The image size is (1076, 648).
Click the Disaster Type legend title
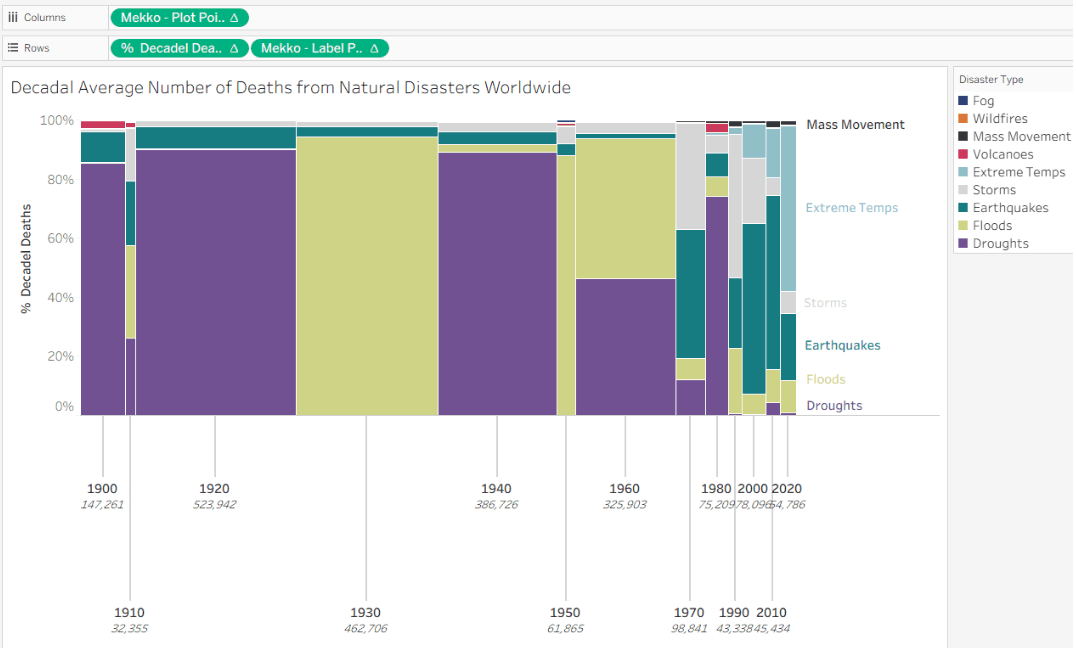[x=991, y=79]
